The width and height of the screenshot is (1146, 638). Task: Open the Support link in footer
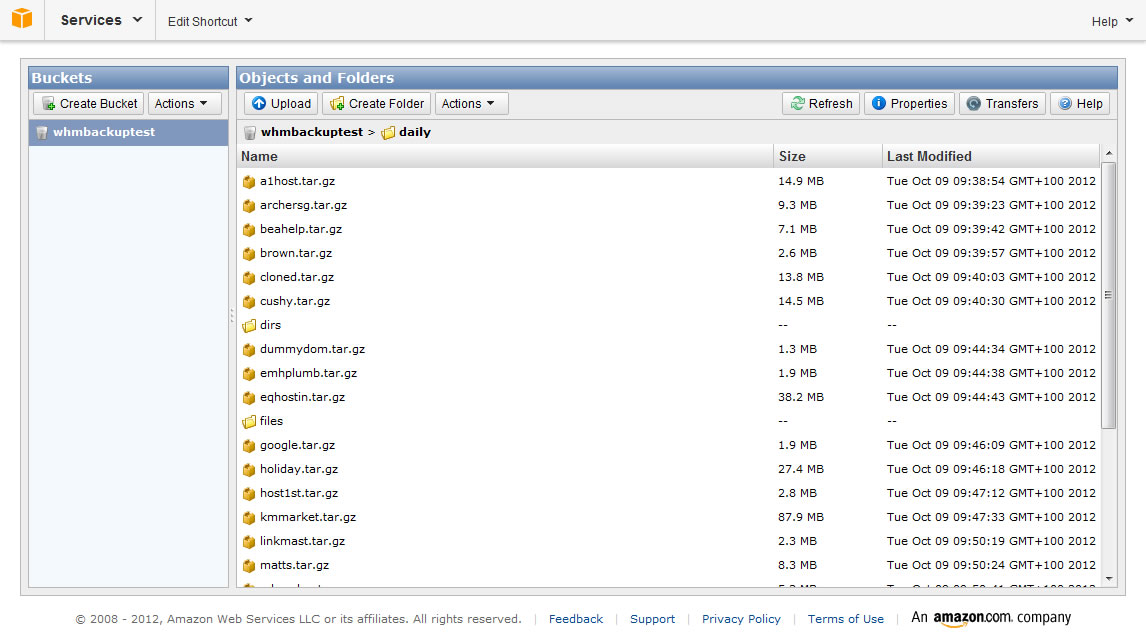[653, 619]
